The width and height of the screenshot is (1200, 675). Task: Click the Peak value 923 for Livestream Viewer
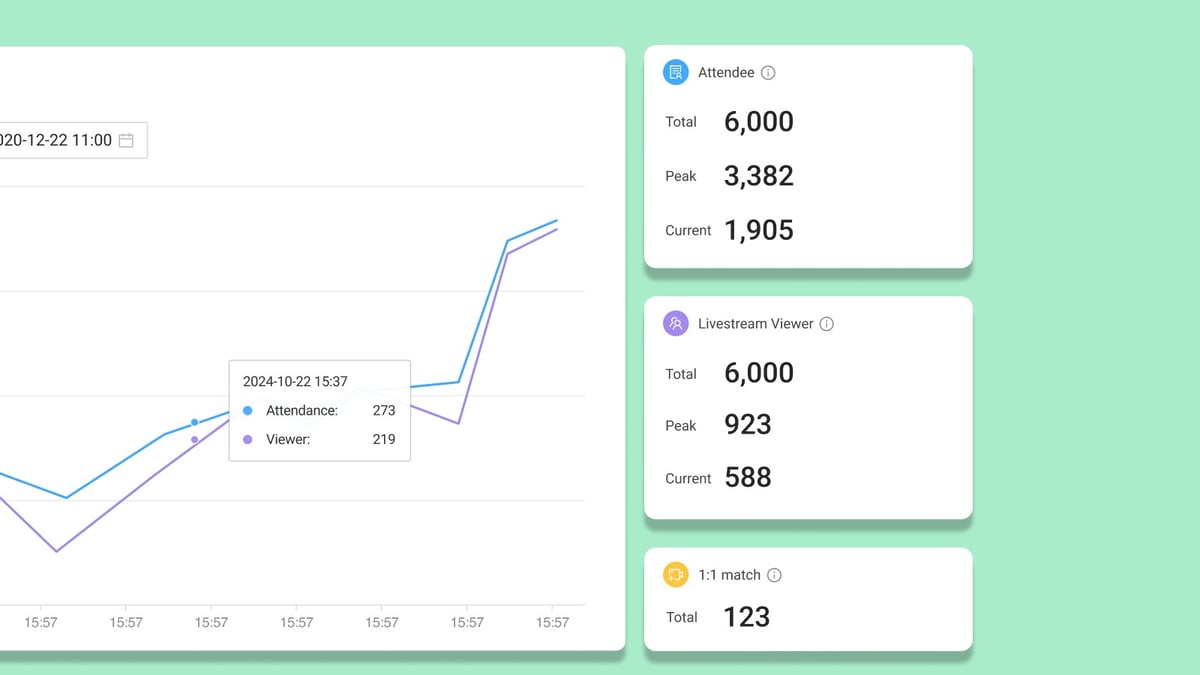(747, 424)
